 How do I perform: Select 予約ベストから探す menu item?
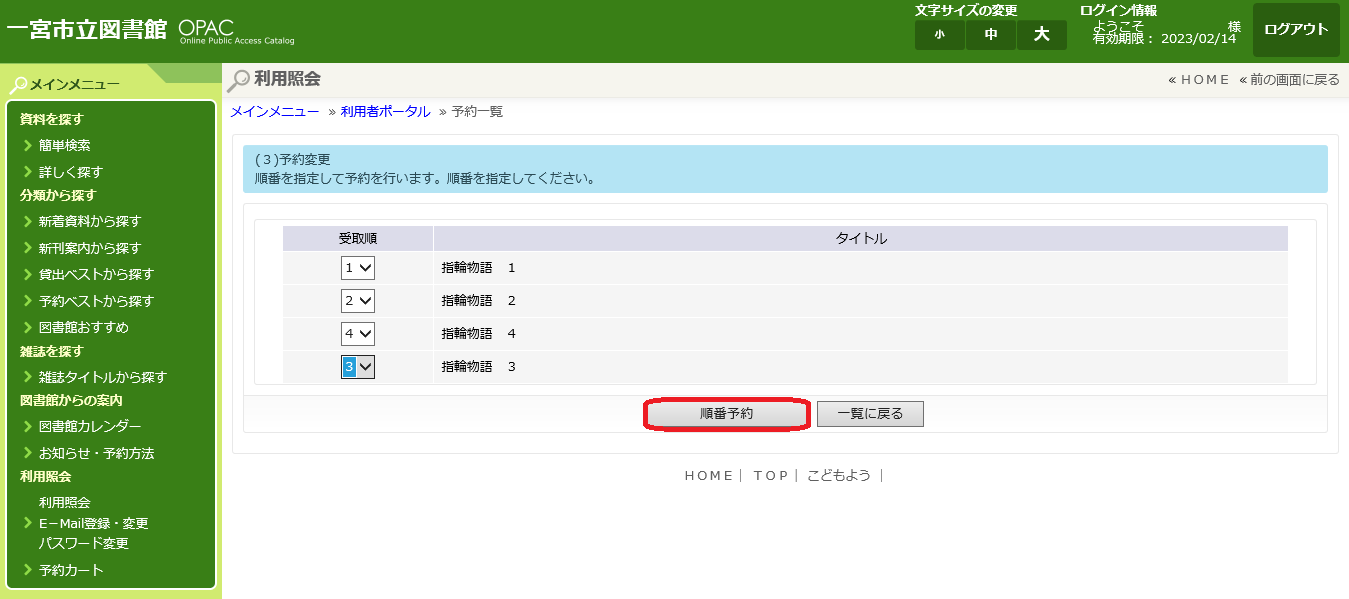tap(96, 301)
